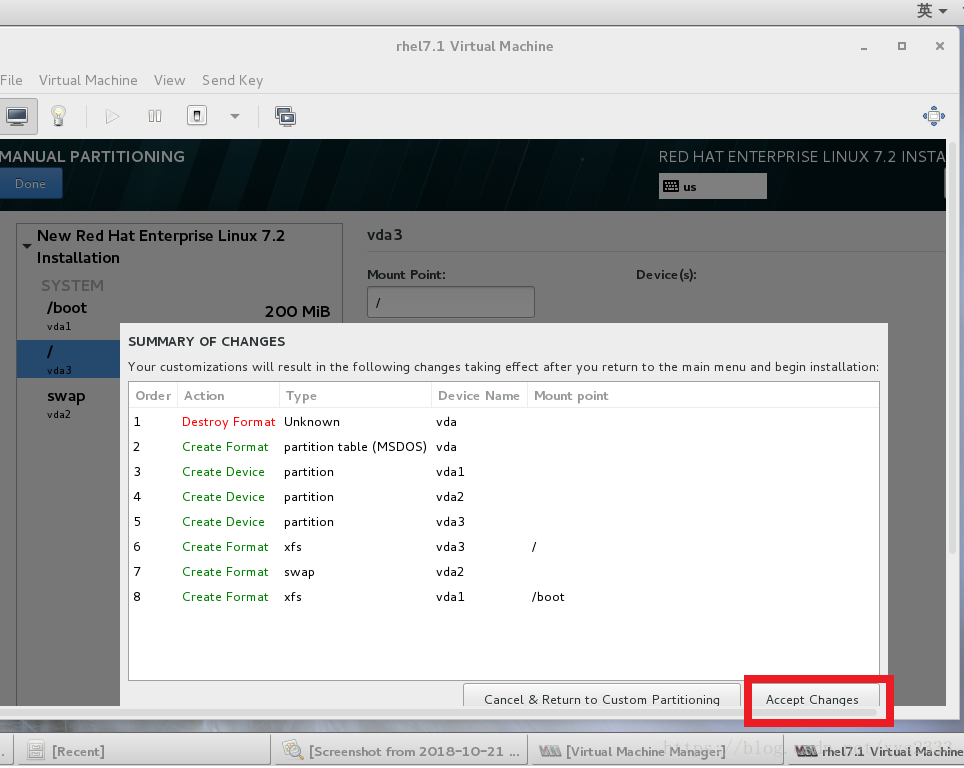Select Create Device vda2 row

tap(504, 497)
